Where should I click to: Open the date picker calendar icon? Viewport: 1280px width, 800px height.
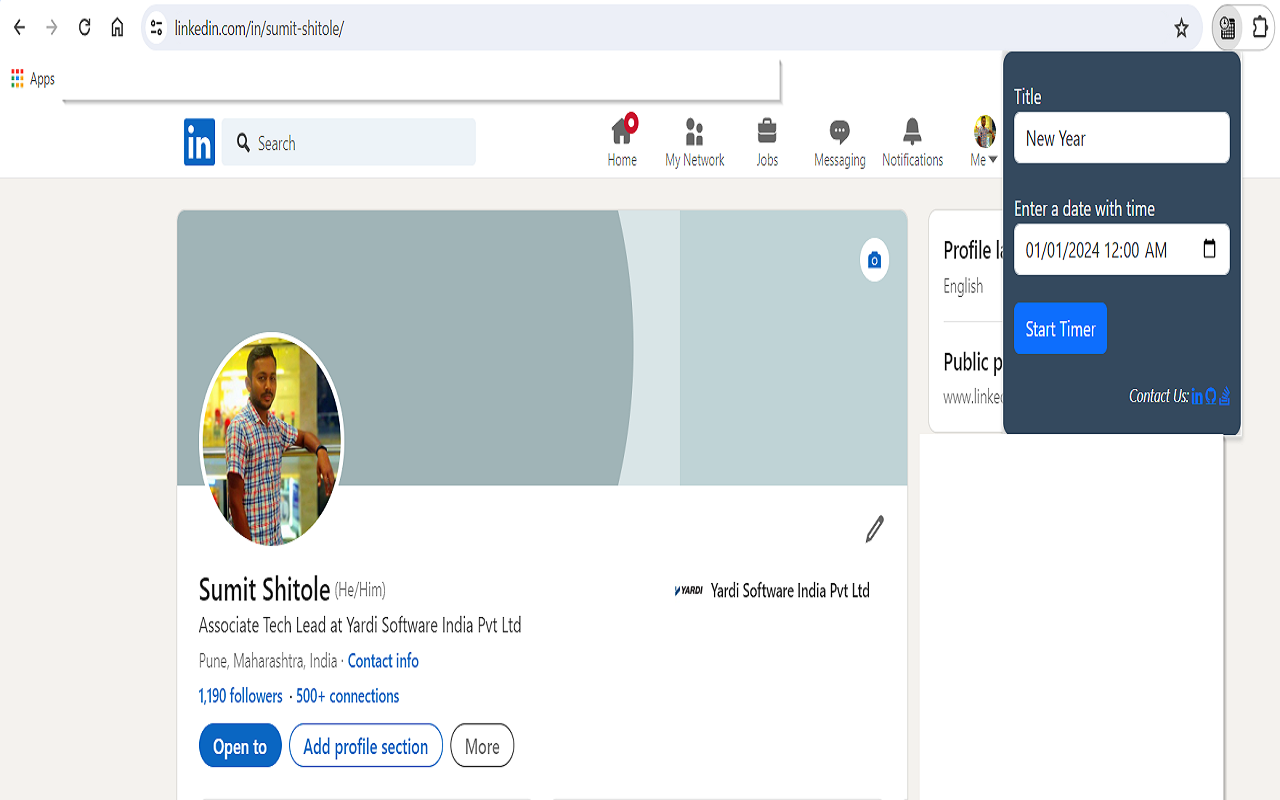(1209, 249)
